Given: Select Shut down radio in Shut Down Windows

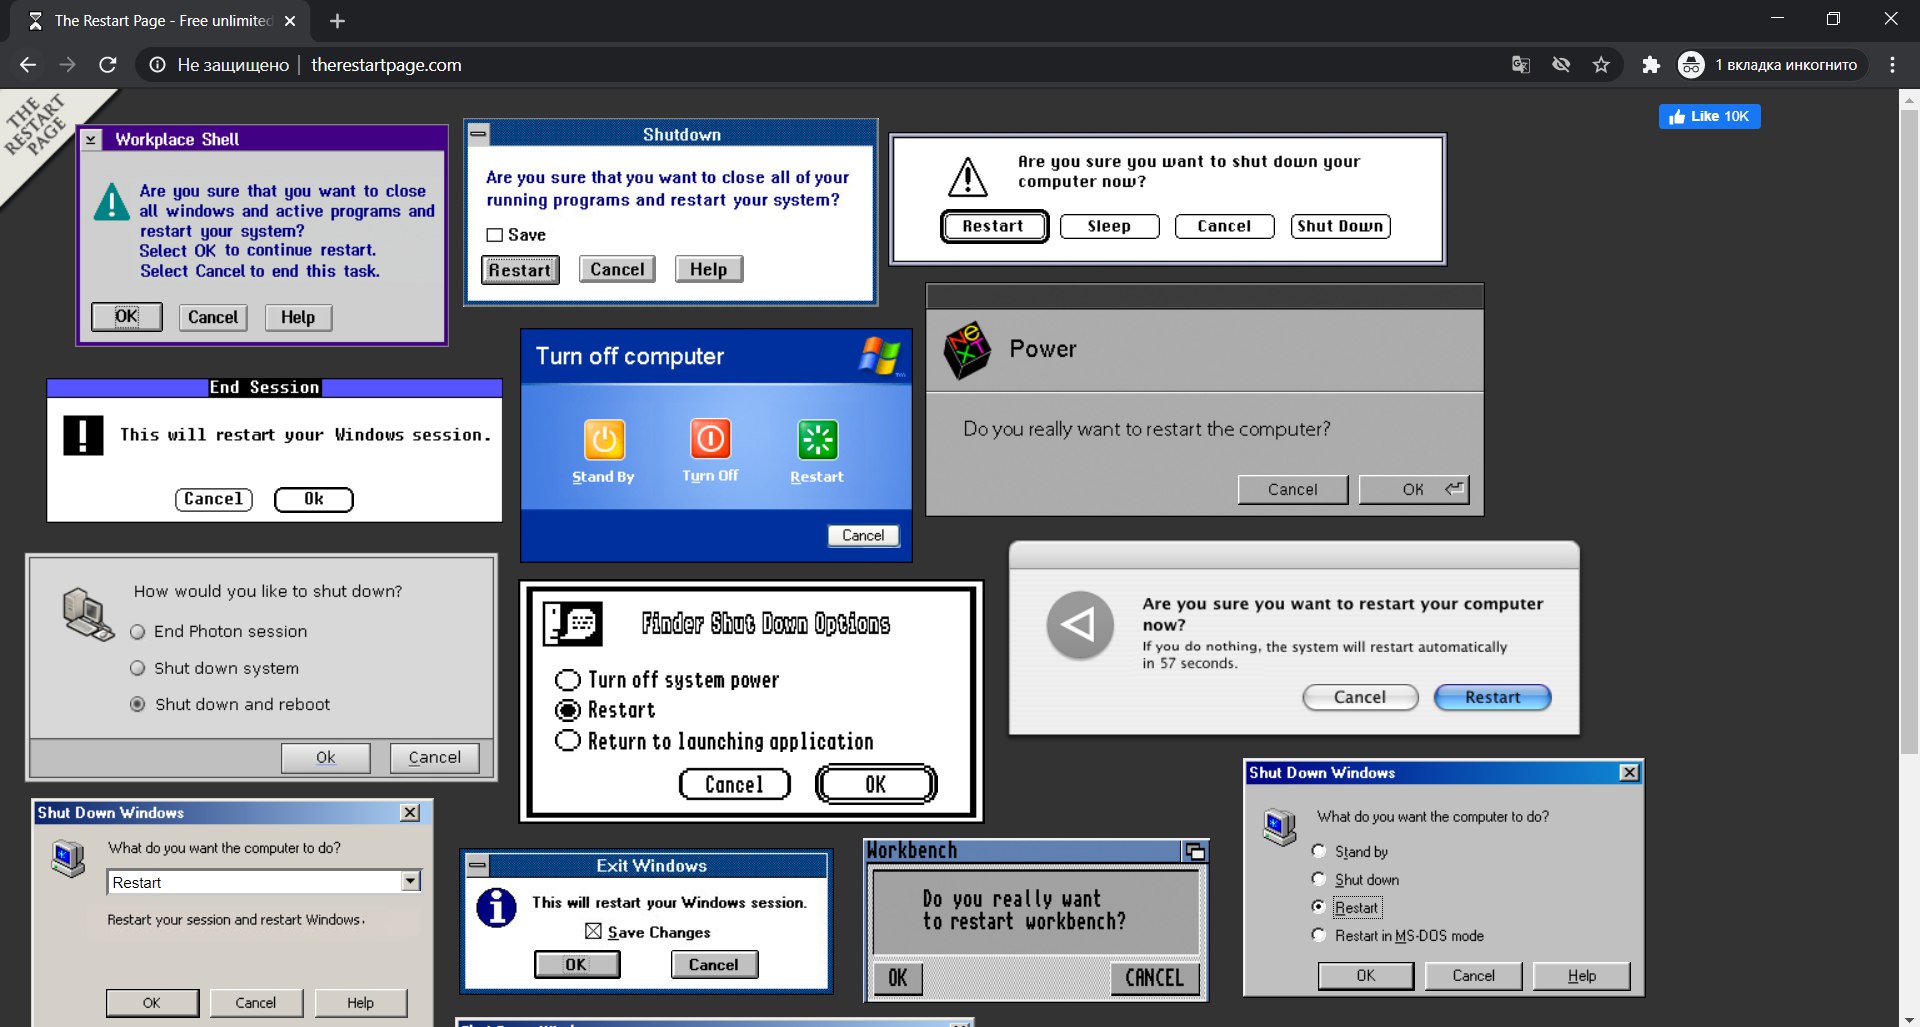Looking at the screenshot, I should 1319,879.
